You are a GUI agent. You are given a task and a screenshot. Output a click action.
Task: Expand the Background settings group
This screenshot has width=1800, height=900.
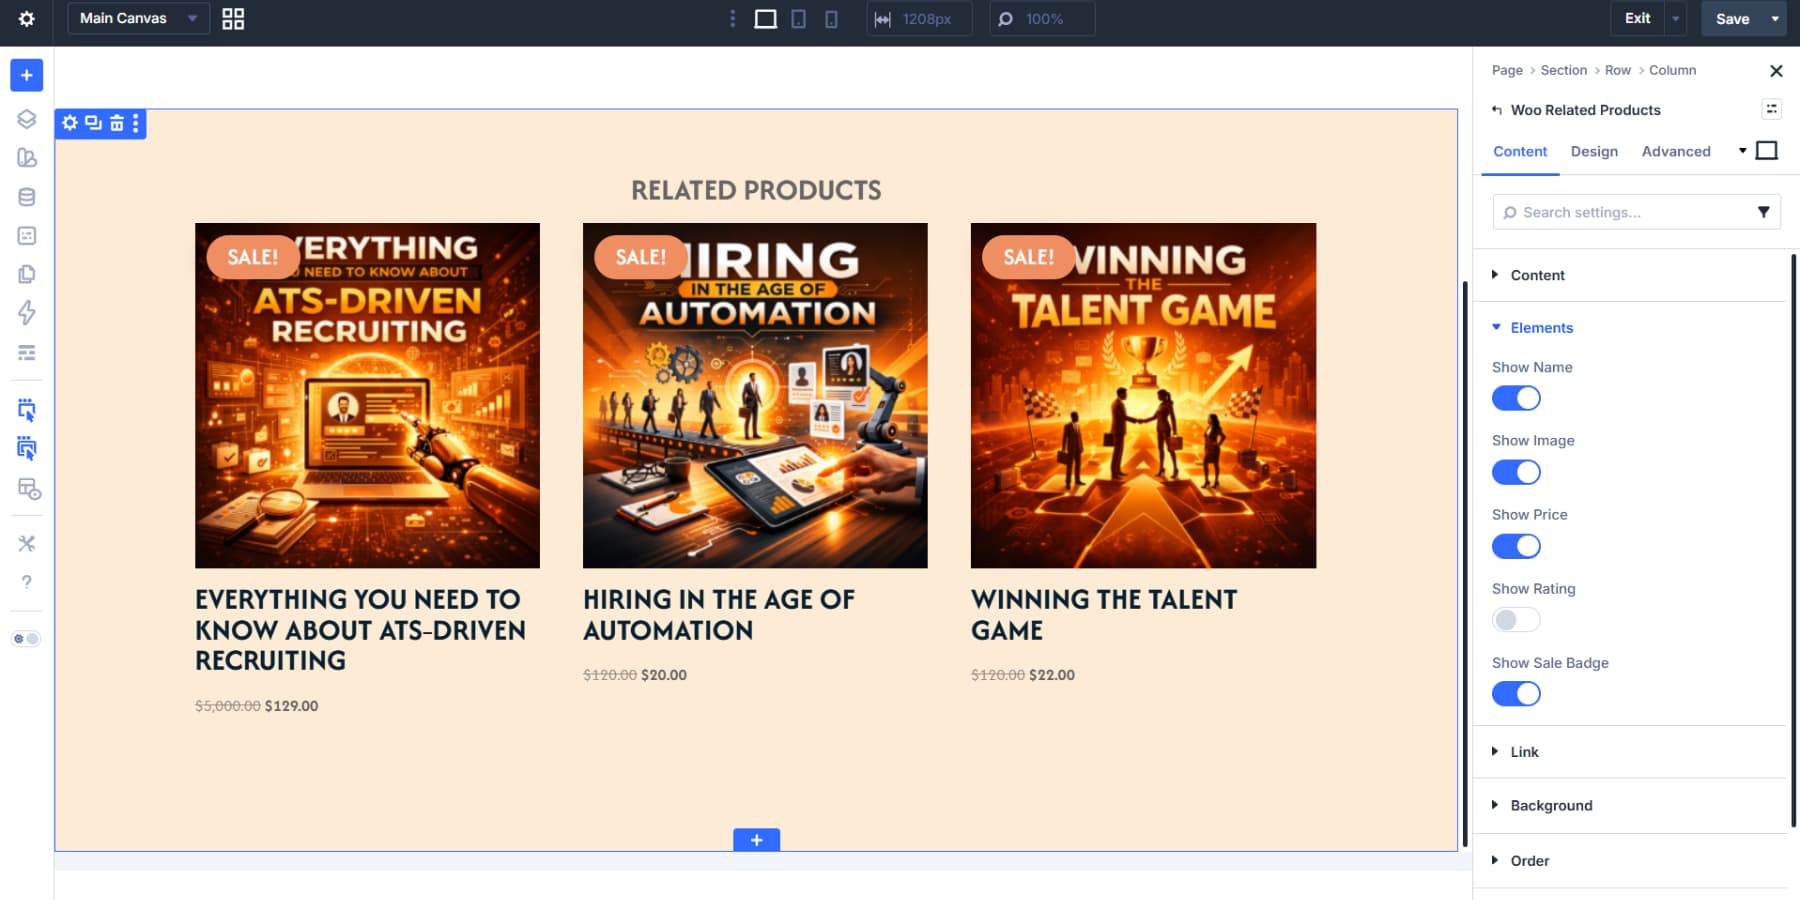pyautogui.click(x=1550, y=806)
